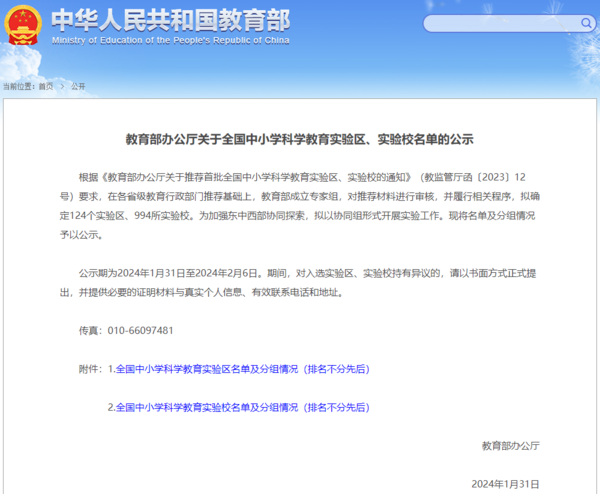
Task: Click the breadcrumb arrow separator after 首页
Action: coord(62,86)
